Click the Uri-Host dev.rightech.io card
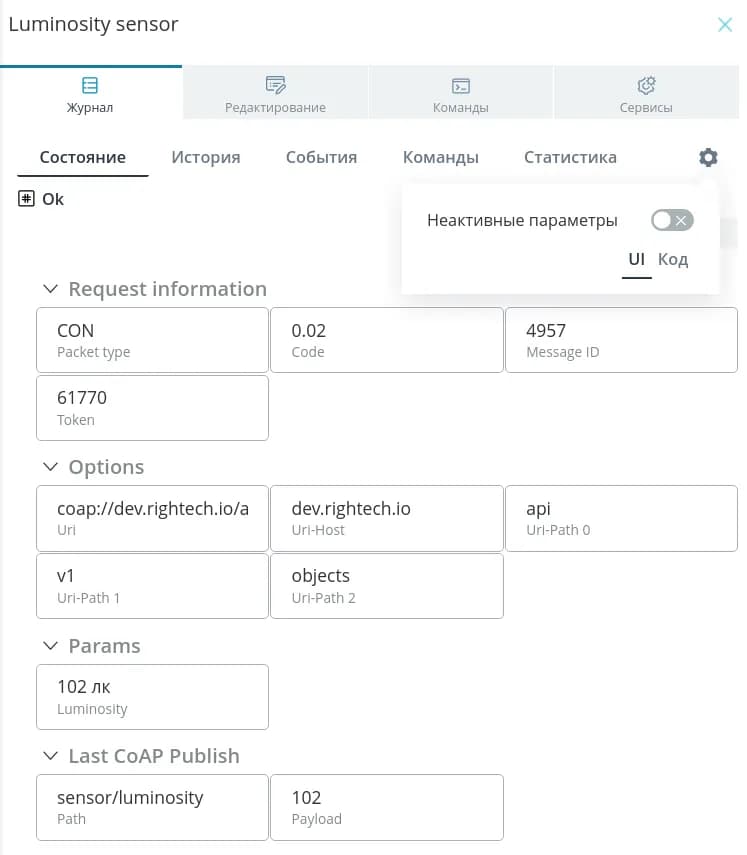This screenshot has width=747, height=855. pyautogui.click(x=386, y=518)
